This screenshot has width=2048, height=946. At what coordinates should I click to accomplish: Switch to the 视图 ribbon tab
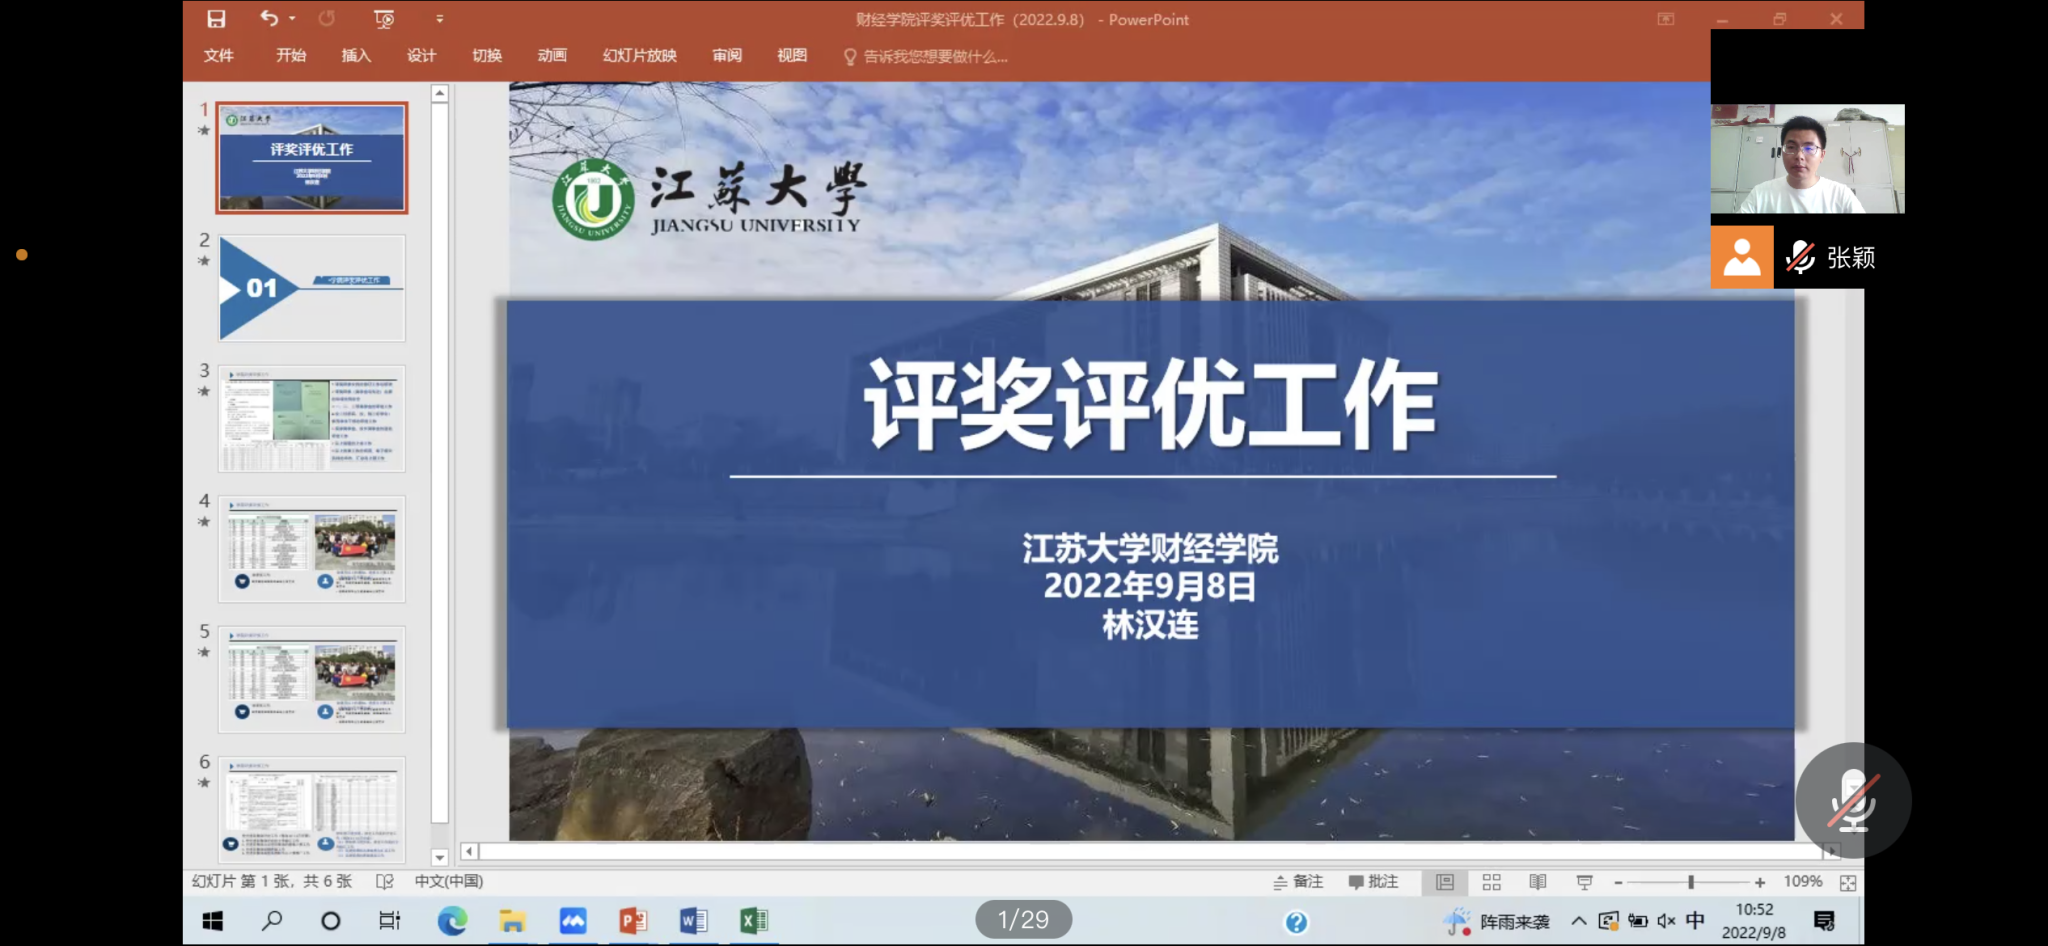tap(792, 56)
